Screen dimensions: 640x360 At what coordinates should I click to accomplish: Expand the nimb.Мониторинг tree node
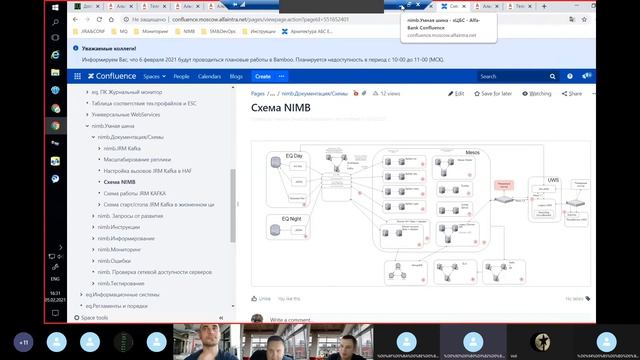pos(93,249)
